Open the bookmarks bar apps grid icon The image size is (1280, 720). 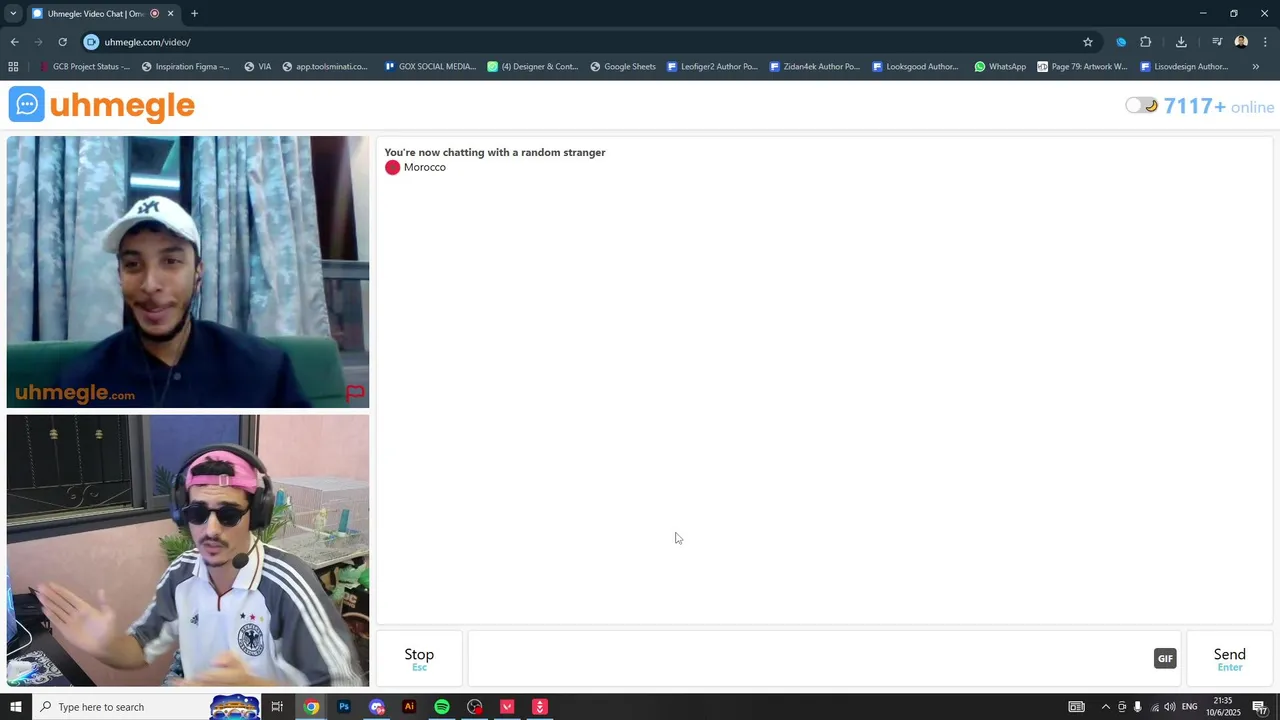[13, 67]
